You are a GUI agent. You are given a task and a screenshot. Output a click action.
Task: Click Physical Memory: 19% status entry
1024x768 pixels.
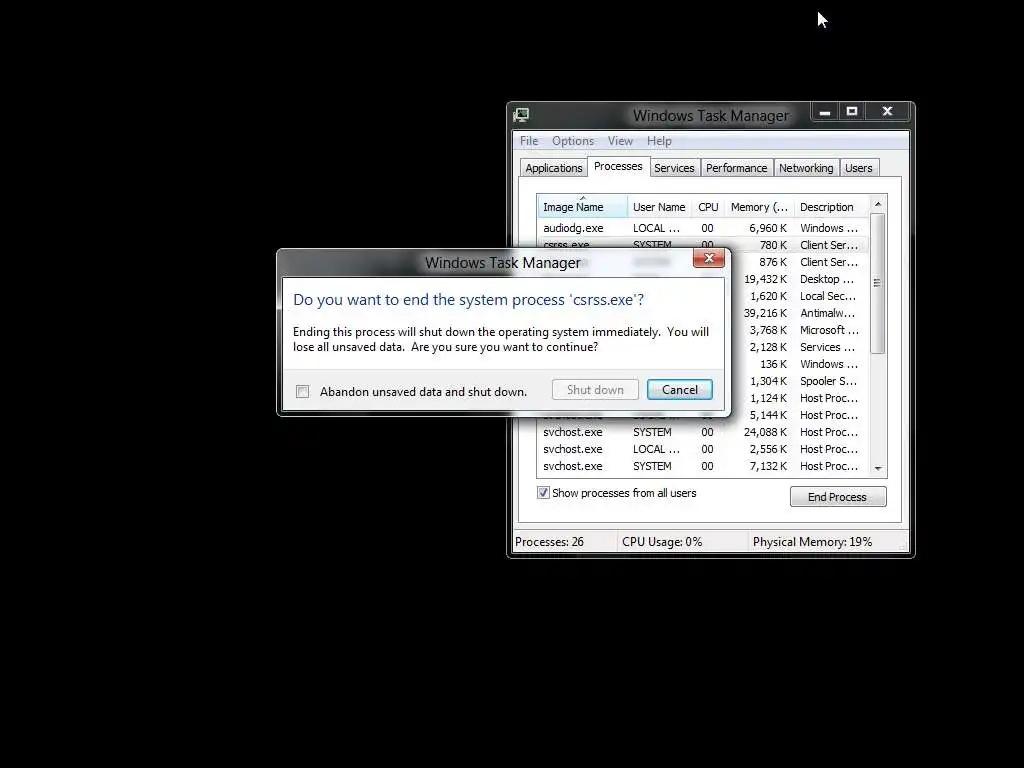pos(812,542)
